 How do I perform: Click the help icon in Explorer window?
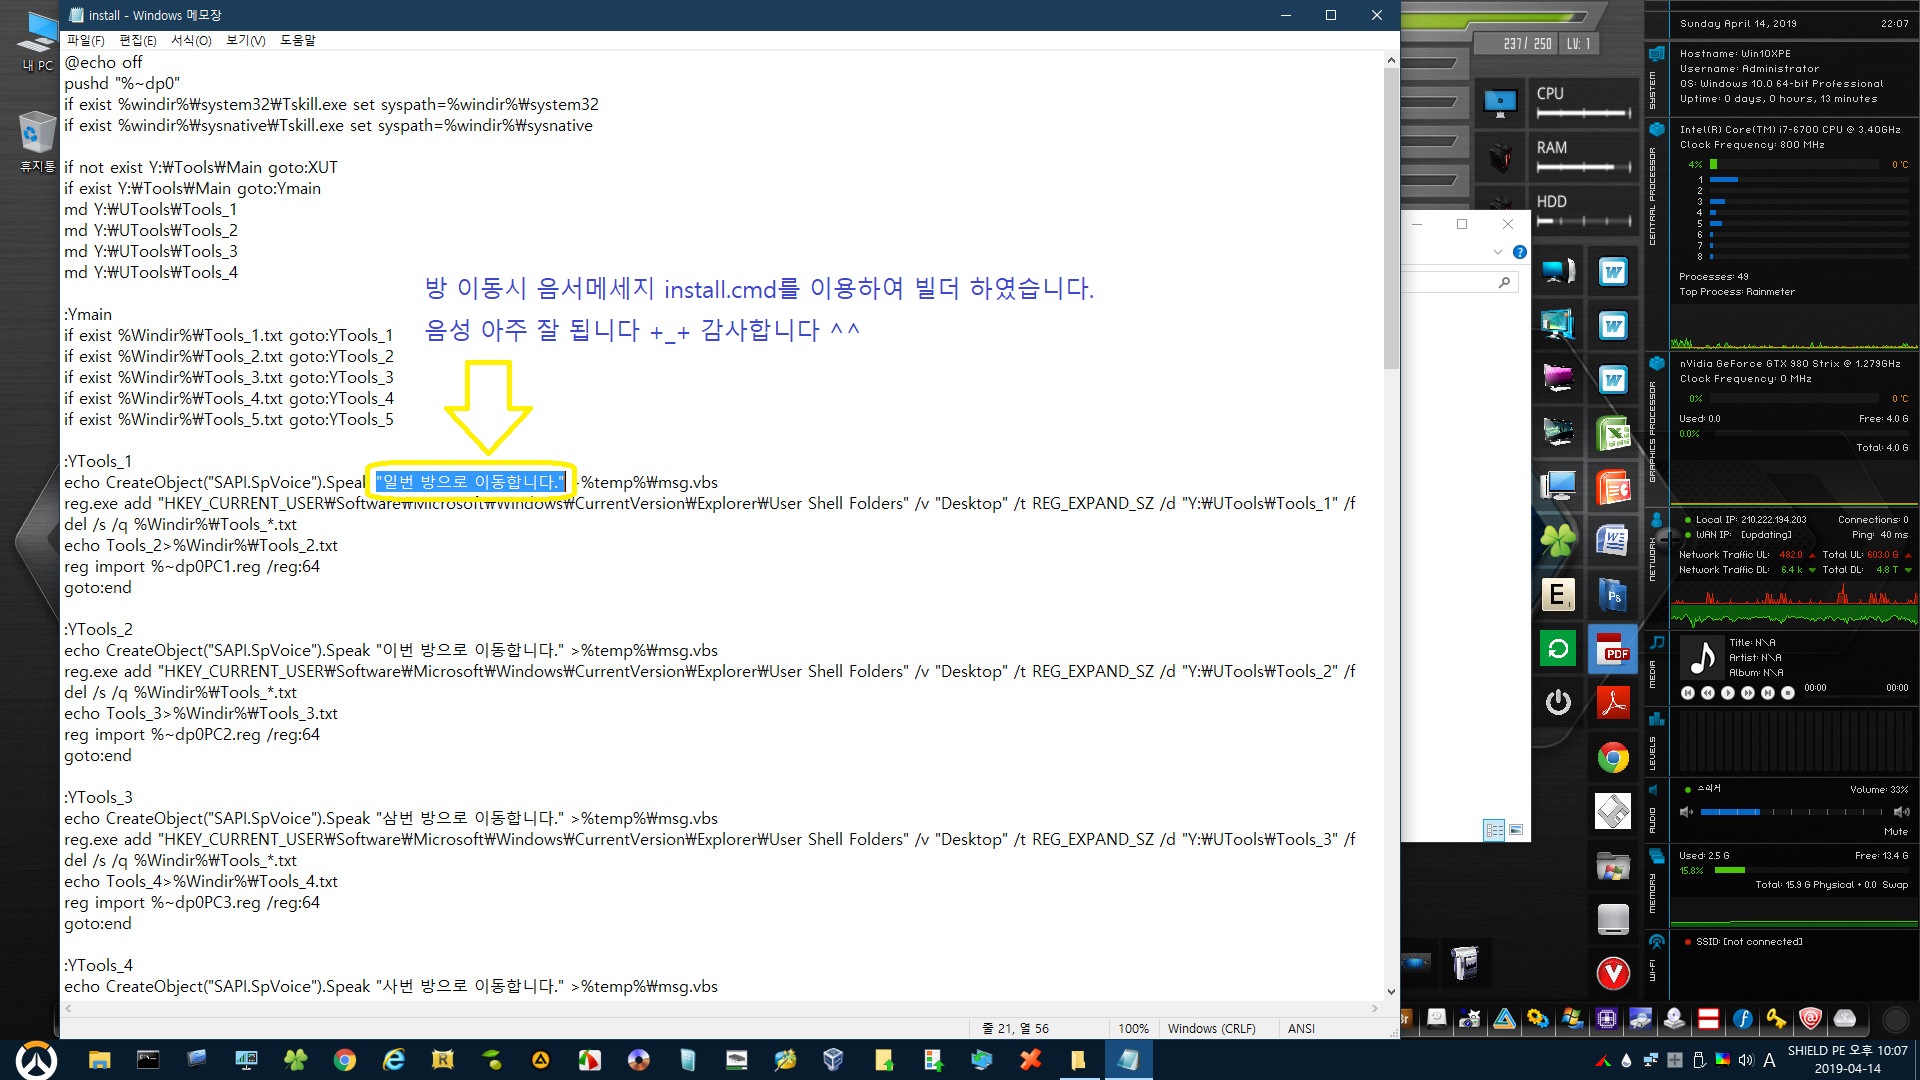coord(1519,252)
